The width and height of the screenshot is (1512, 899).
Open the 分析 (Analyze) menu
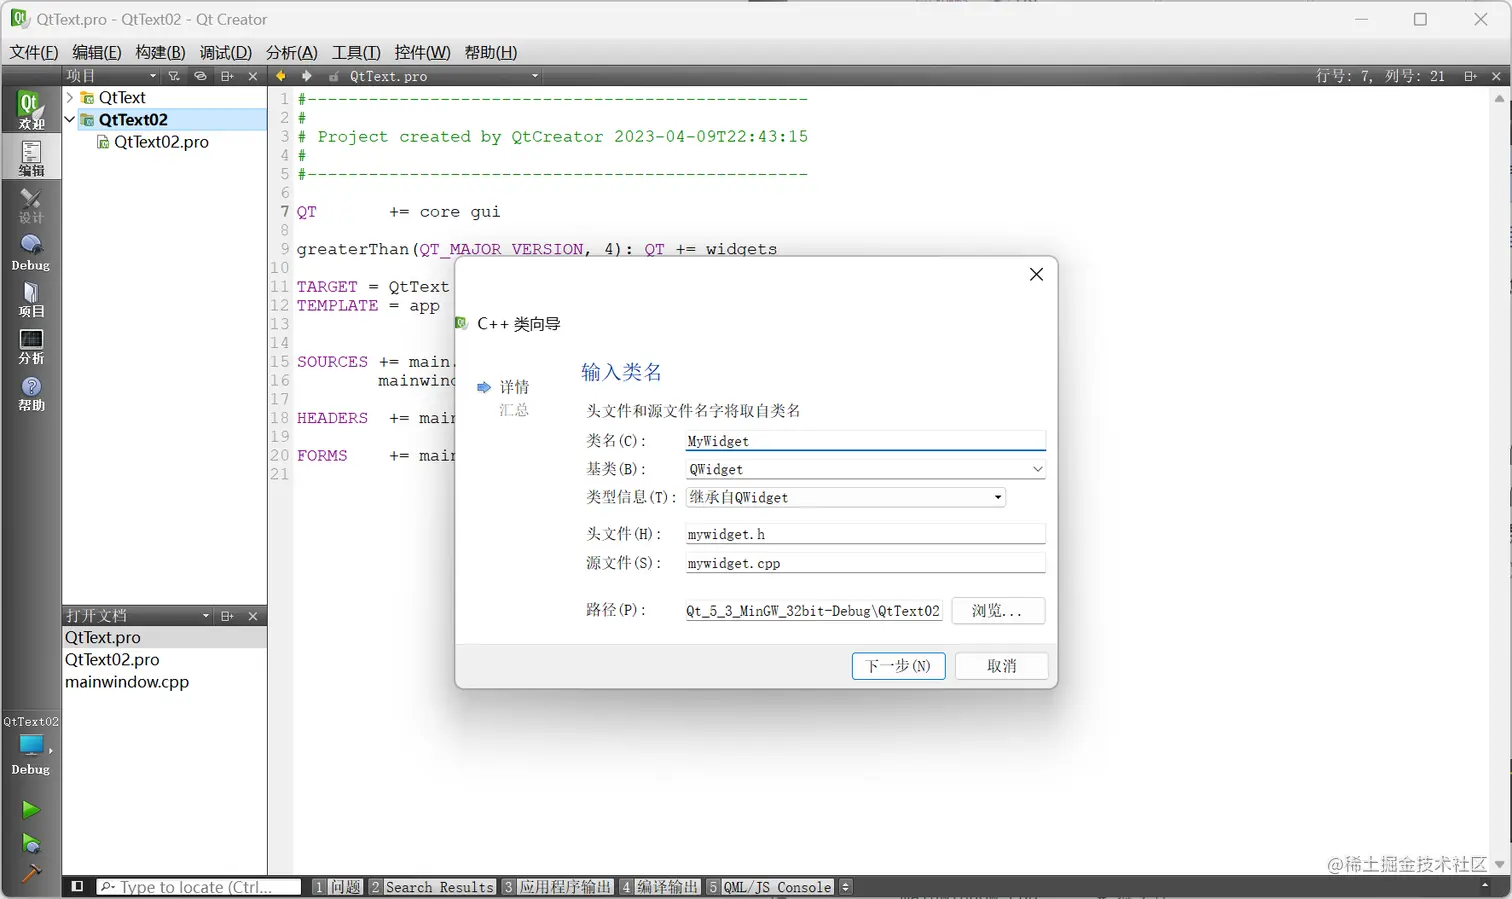(x=291, y=52)
